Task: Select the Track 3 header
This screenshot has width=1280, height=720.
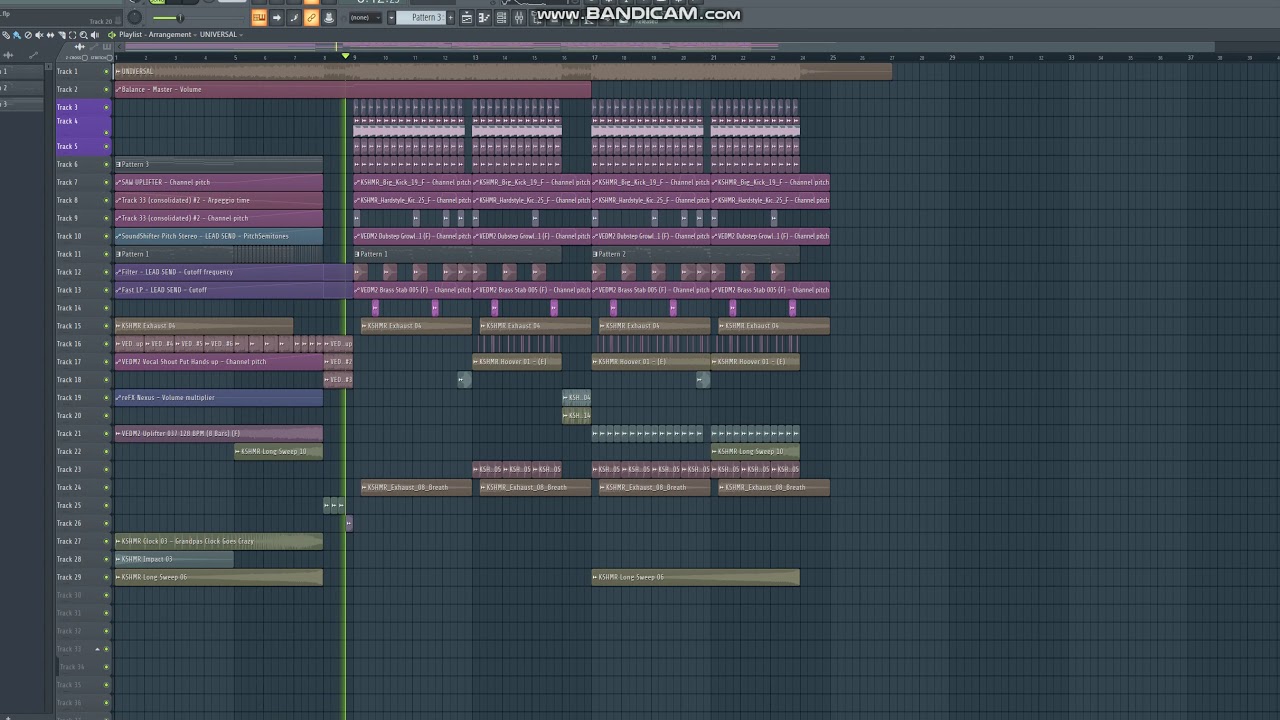Action: tap(82, 107)
